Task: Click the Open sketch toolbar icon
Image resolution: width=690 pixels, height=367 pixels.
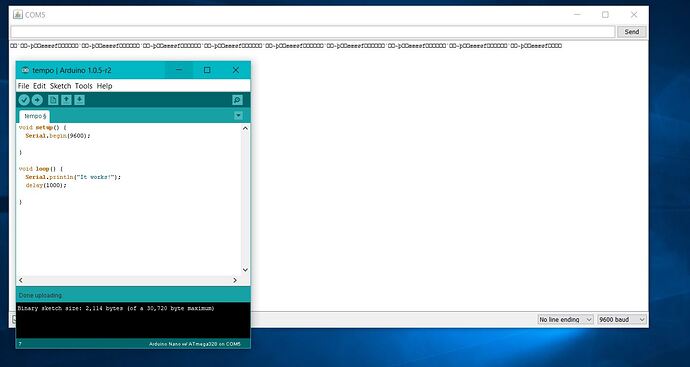Action: click(66, 100)
